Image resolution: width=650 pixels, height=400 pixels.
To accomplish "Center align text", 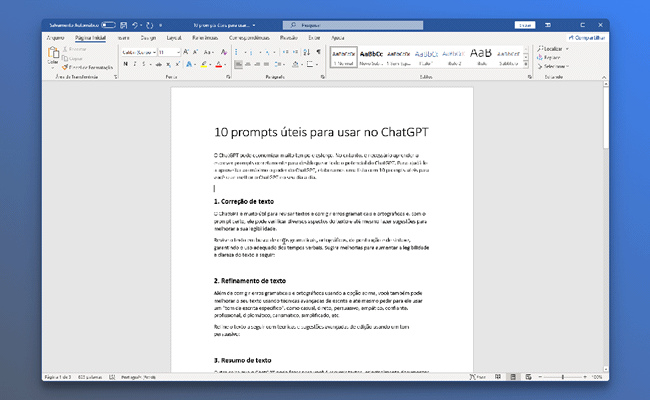I will [x=248, y=64].
